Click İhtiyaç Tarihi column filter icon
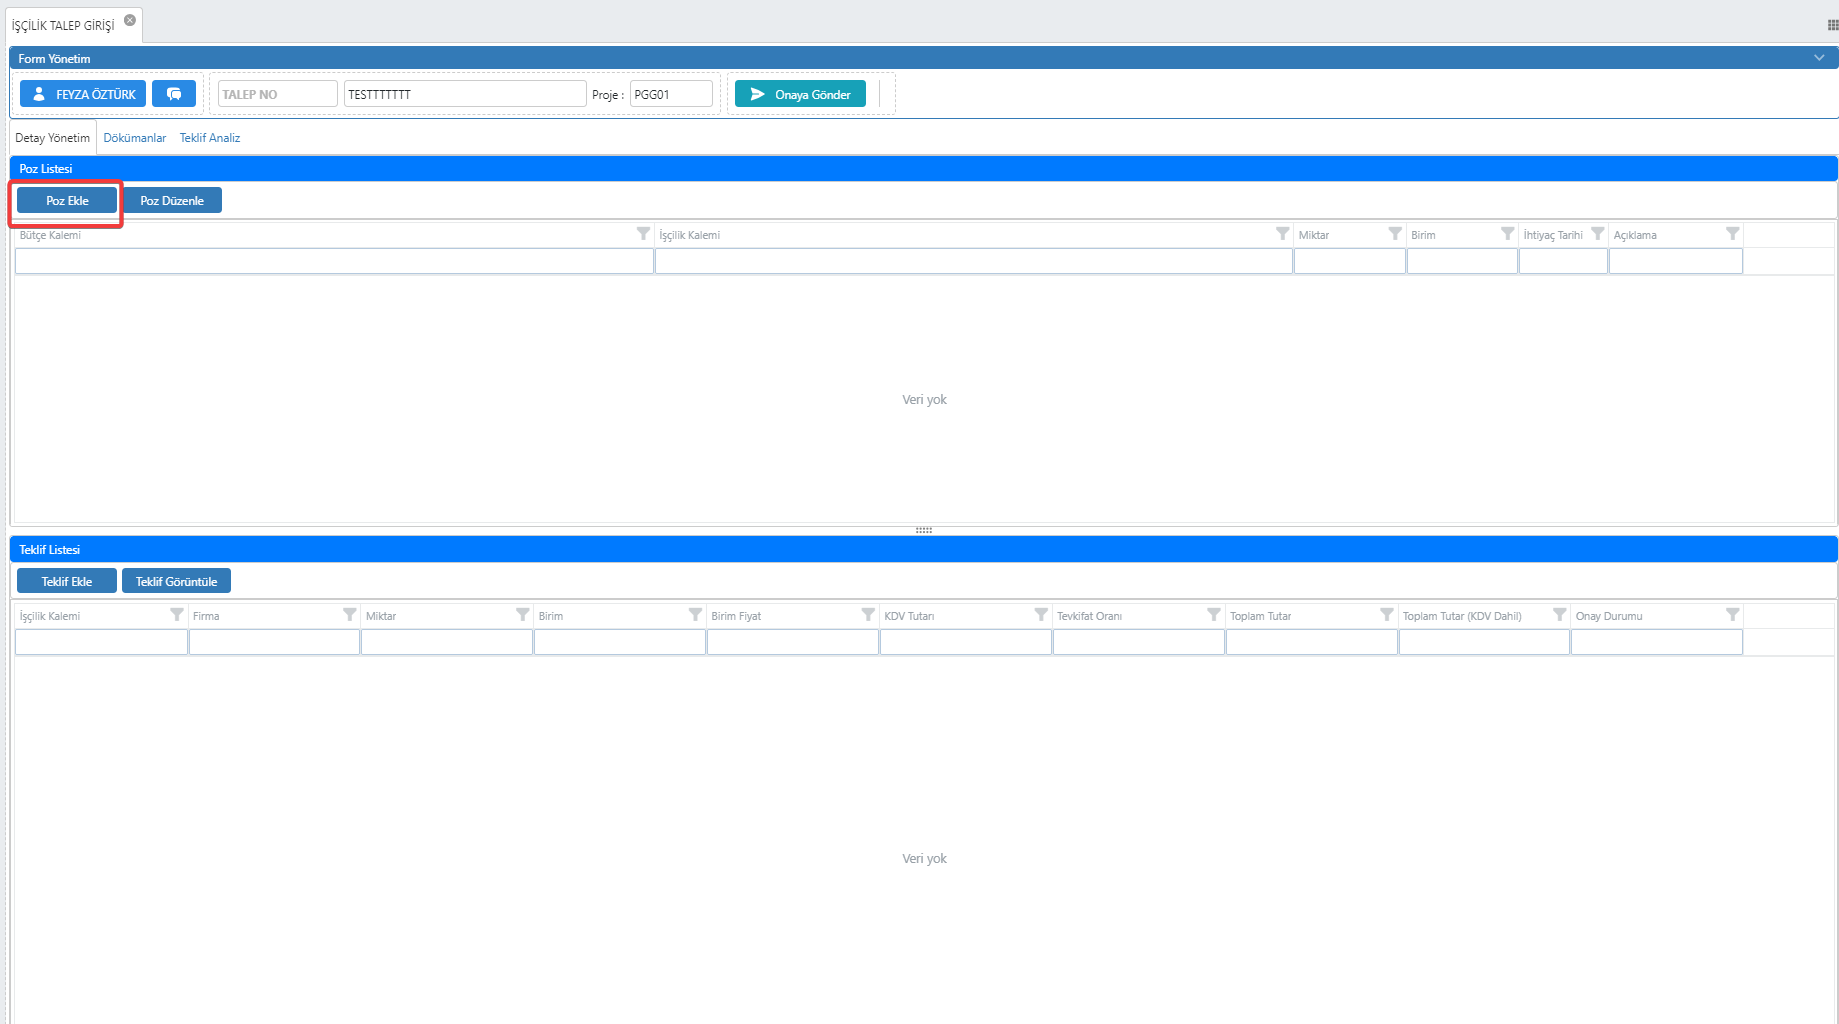 click(1597, 234)
